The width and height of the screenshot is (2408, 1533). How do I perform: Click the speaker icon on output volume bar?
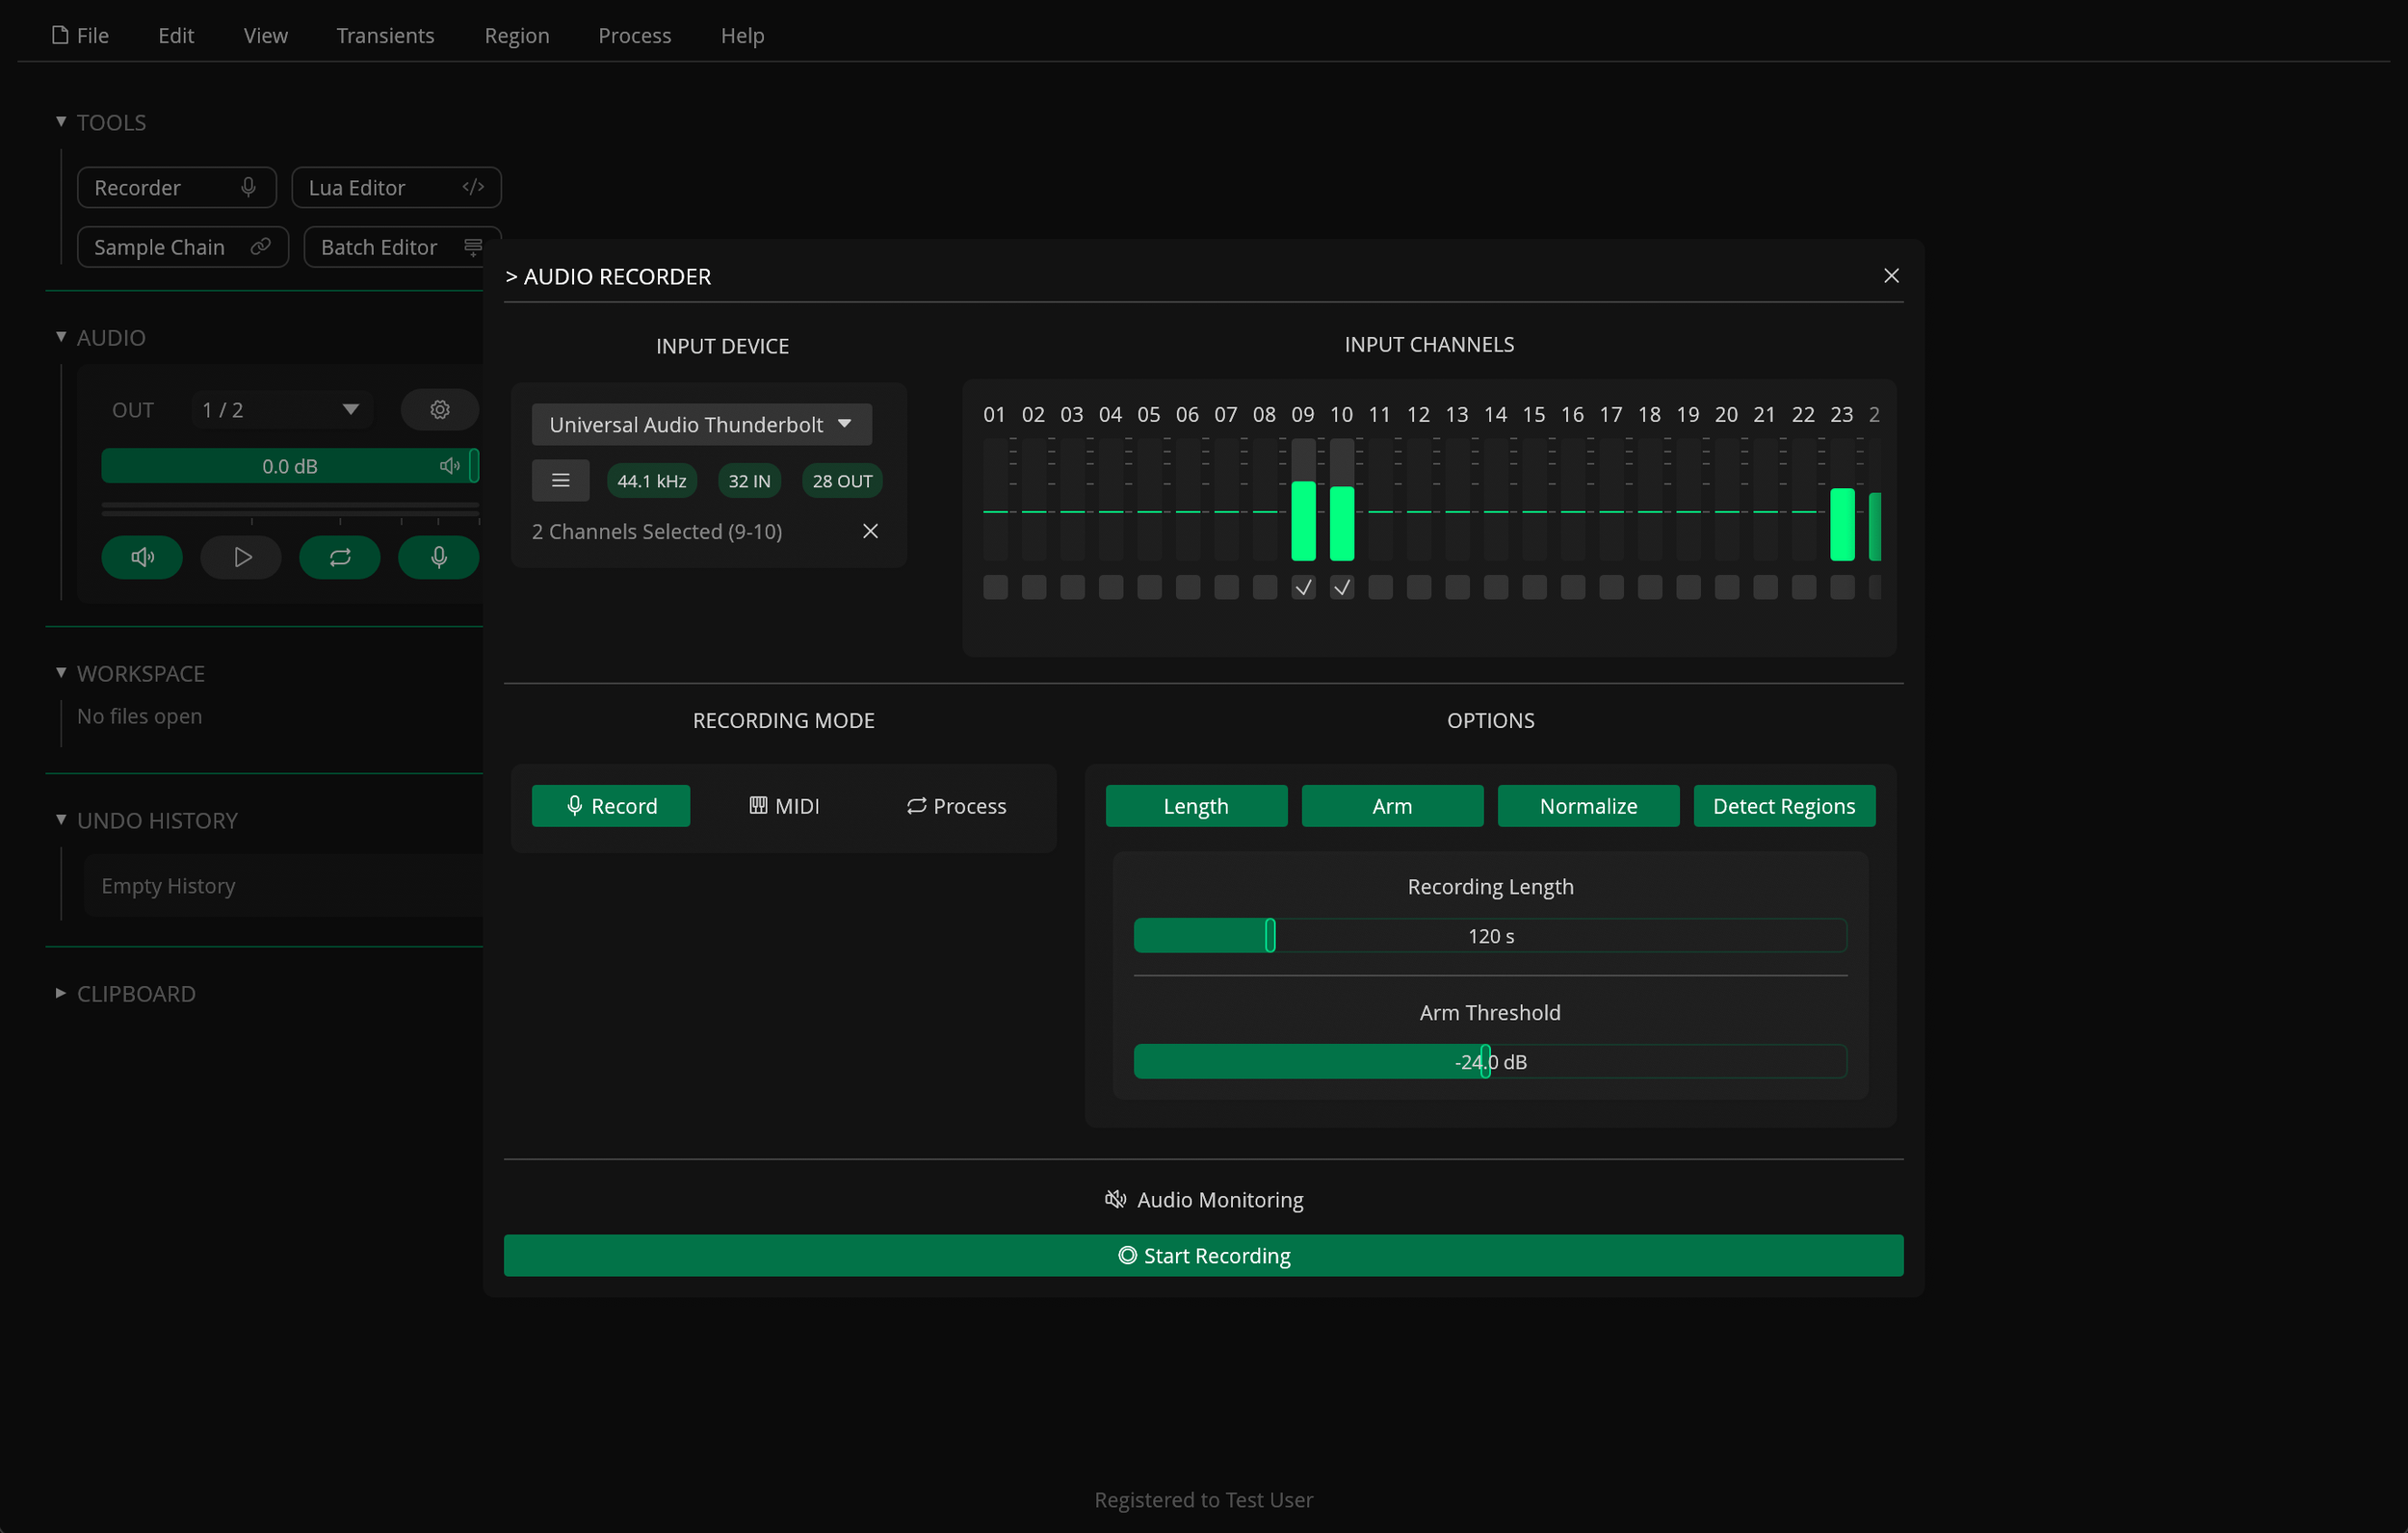point(450,466)
